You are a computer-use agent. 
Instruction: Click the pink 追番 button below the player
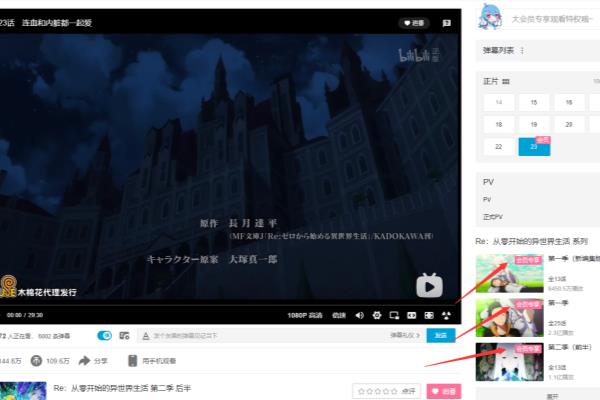pos(444,391)
